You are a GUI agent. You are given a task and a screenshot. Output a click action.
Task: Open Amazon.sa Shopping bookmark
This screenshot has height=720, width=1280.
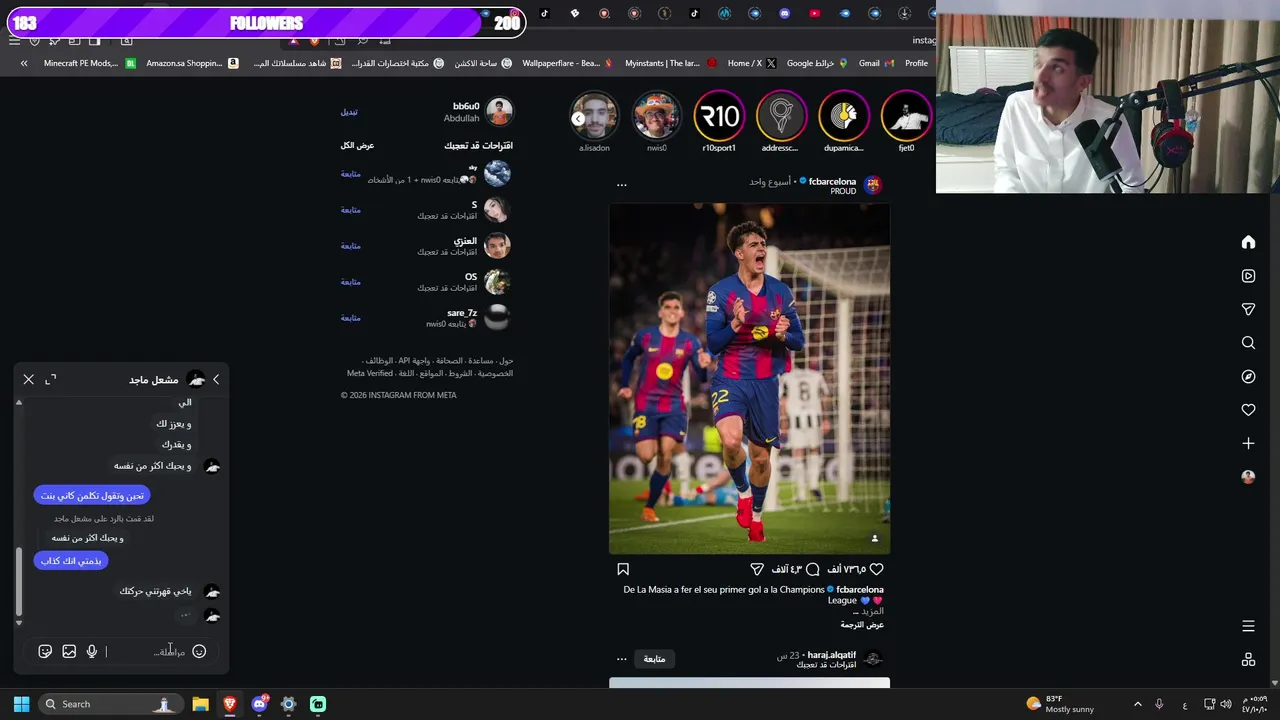[192, 63]
